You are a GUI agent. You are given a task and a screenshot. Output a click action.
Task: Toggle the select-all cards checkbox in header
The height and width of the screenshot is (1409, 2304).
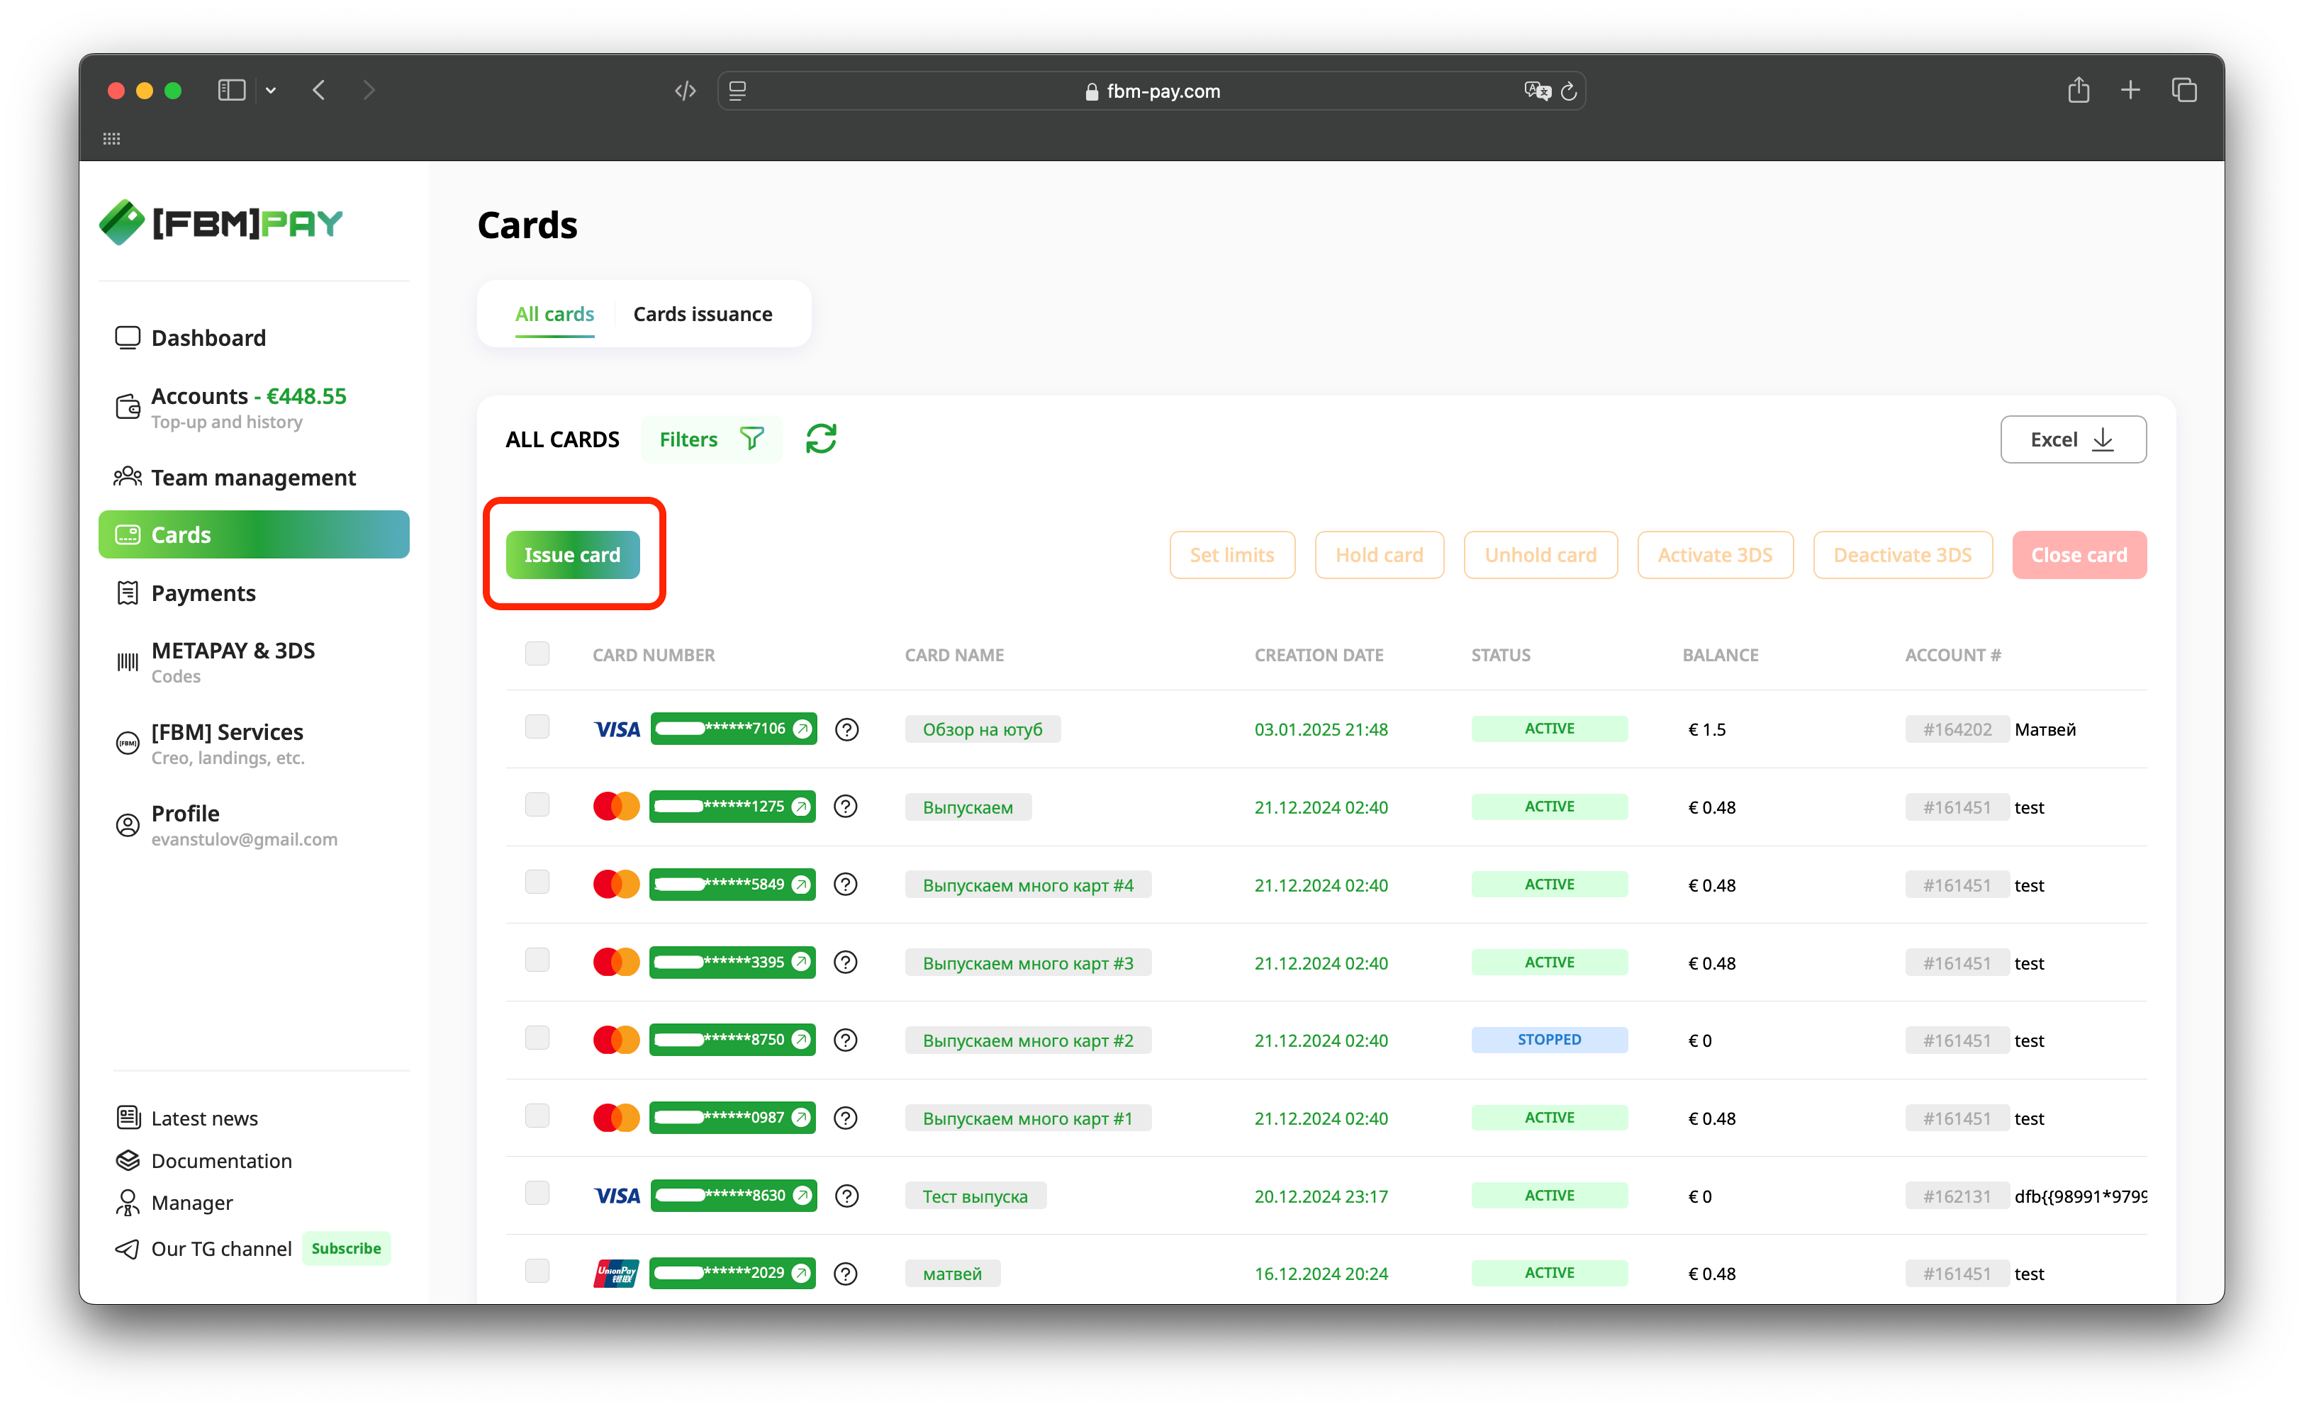[x=537, y=654]
